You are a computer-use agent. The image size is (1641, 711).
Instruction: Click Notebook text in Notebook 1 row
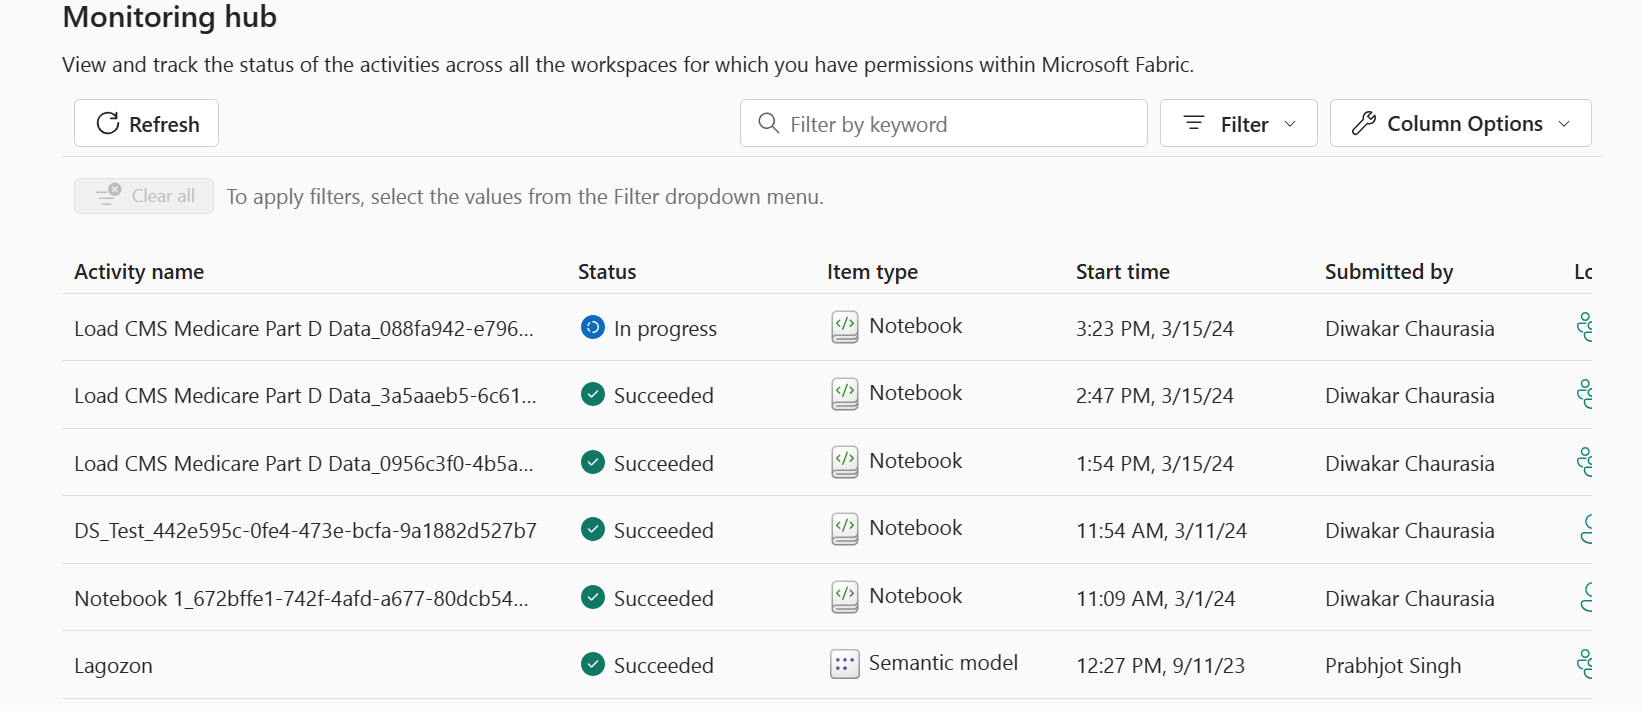(916, 596)
